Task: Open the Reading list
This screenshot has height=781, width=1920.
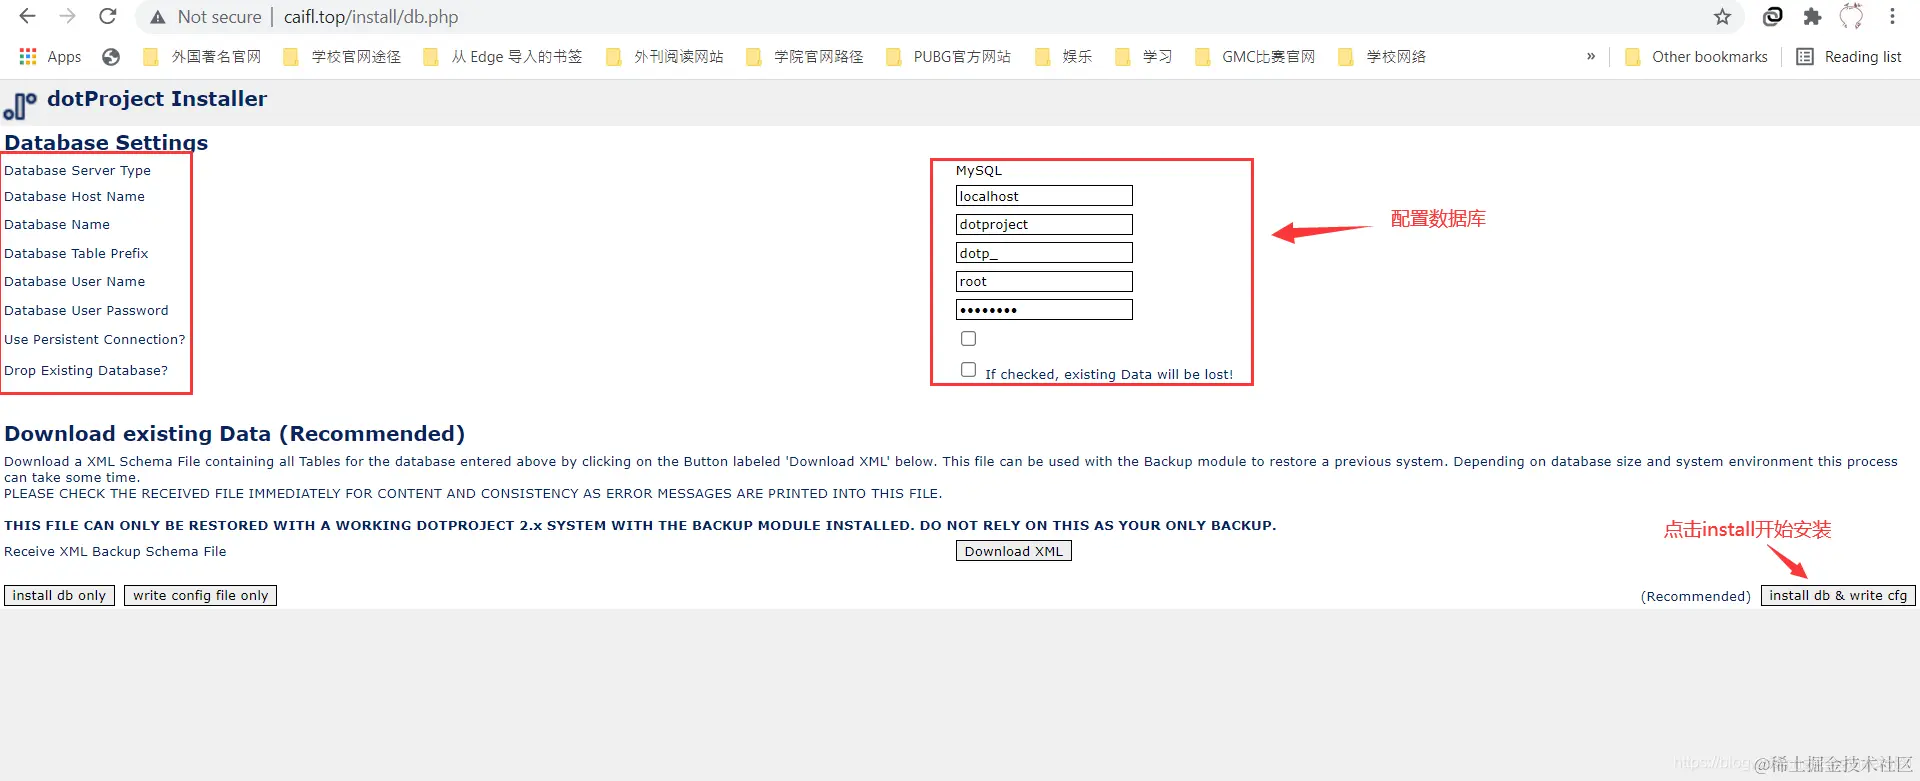Action: 1849,57
